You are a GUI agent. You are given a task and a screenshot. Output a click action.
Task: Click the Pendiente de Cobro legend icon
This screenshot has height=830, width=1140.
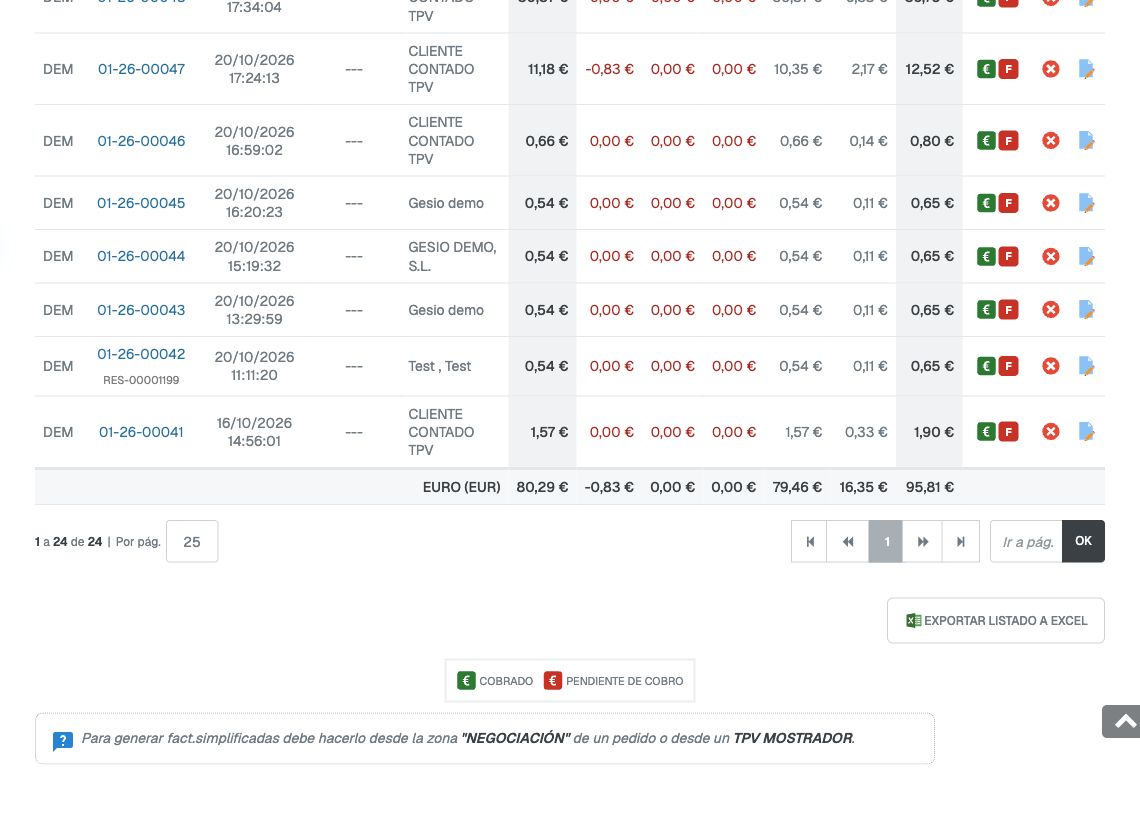[x=553, y=681]
